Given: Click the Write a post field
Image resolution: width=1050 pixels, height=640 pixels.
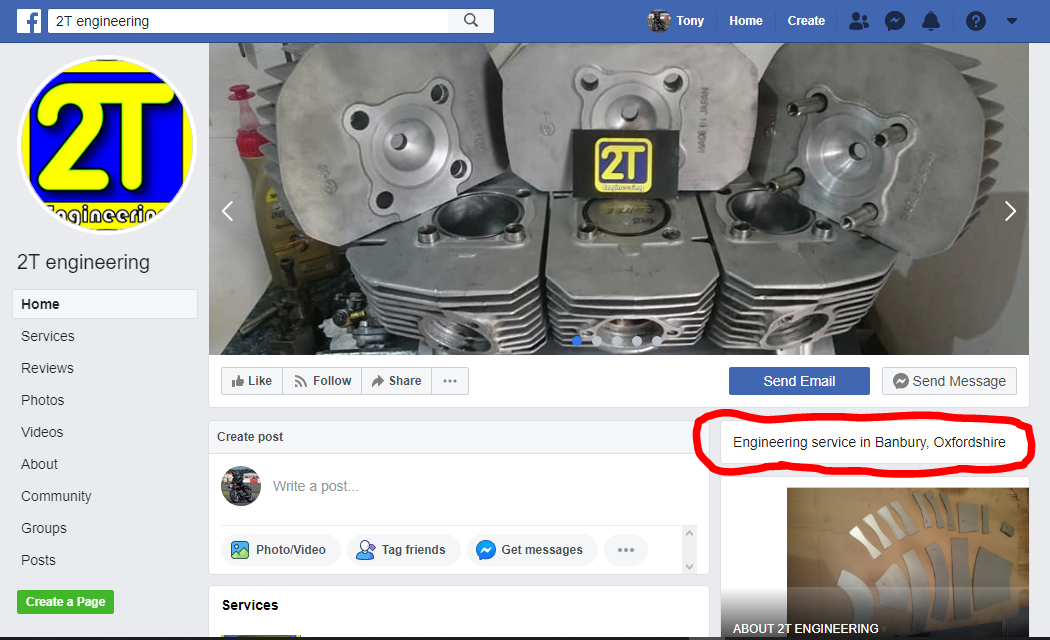Looking at the screenshot, I should click(315, 486).
